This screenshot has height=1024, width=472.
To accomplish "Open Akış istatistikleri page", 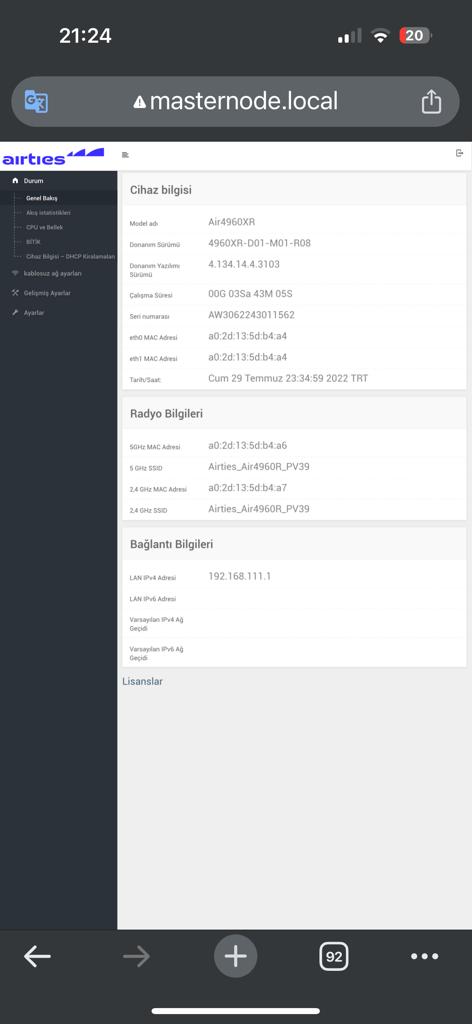I will [x=48, y=213].
